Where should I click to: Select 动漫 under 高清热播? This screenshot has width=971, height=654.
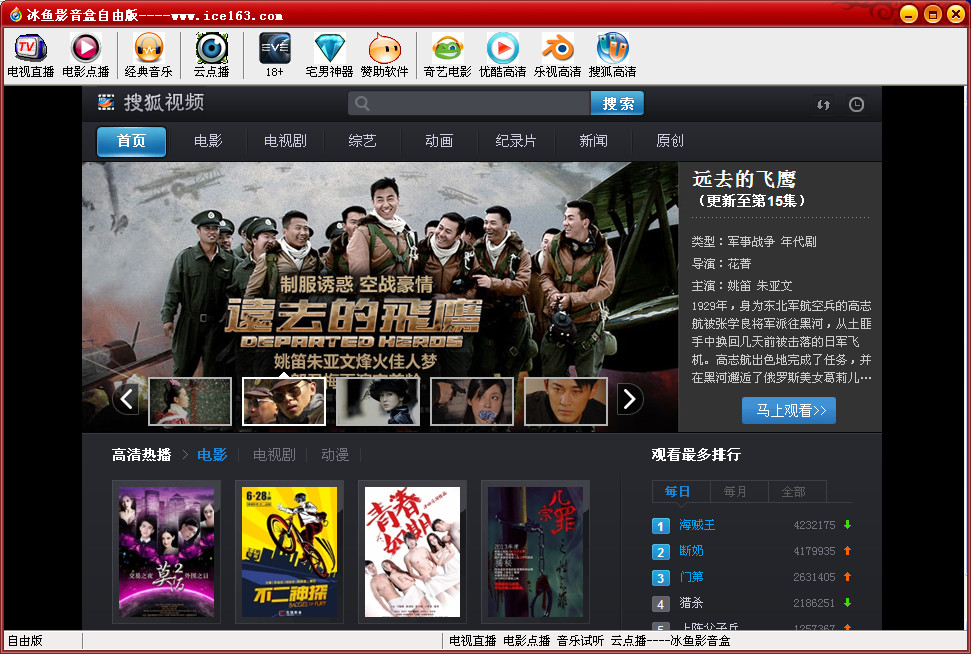[335, 455]
